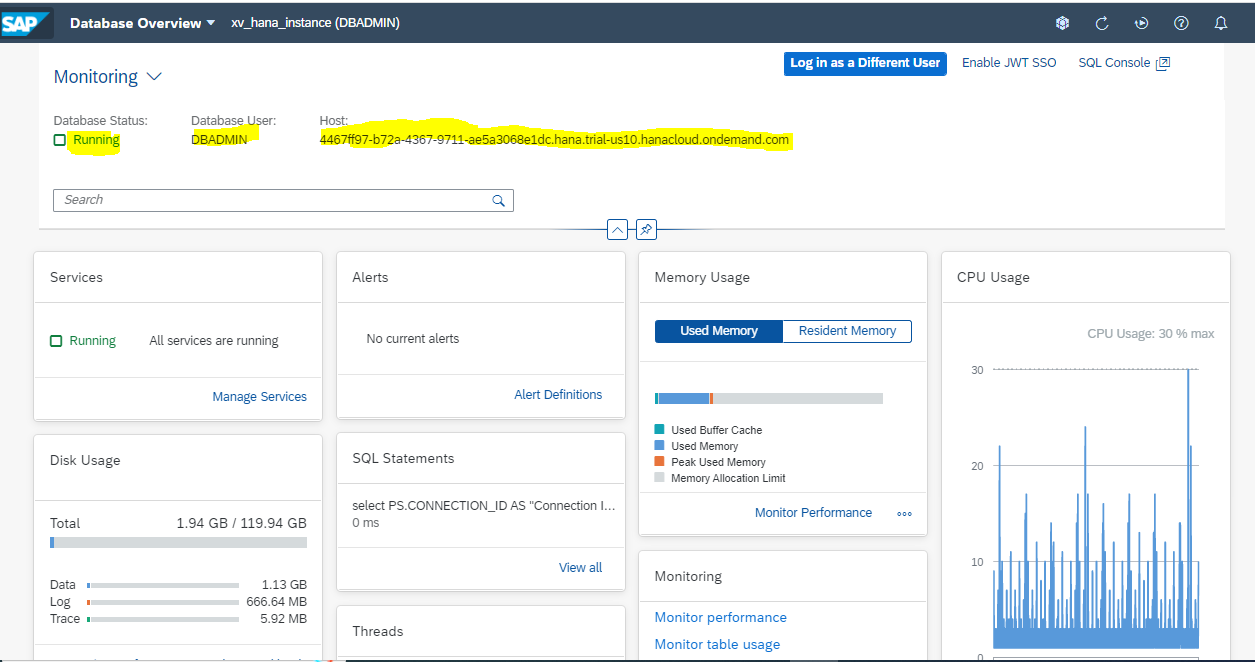Click the xv_hana_instance (DBADMIN) title

pos(316,23)
